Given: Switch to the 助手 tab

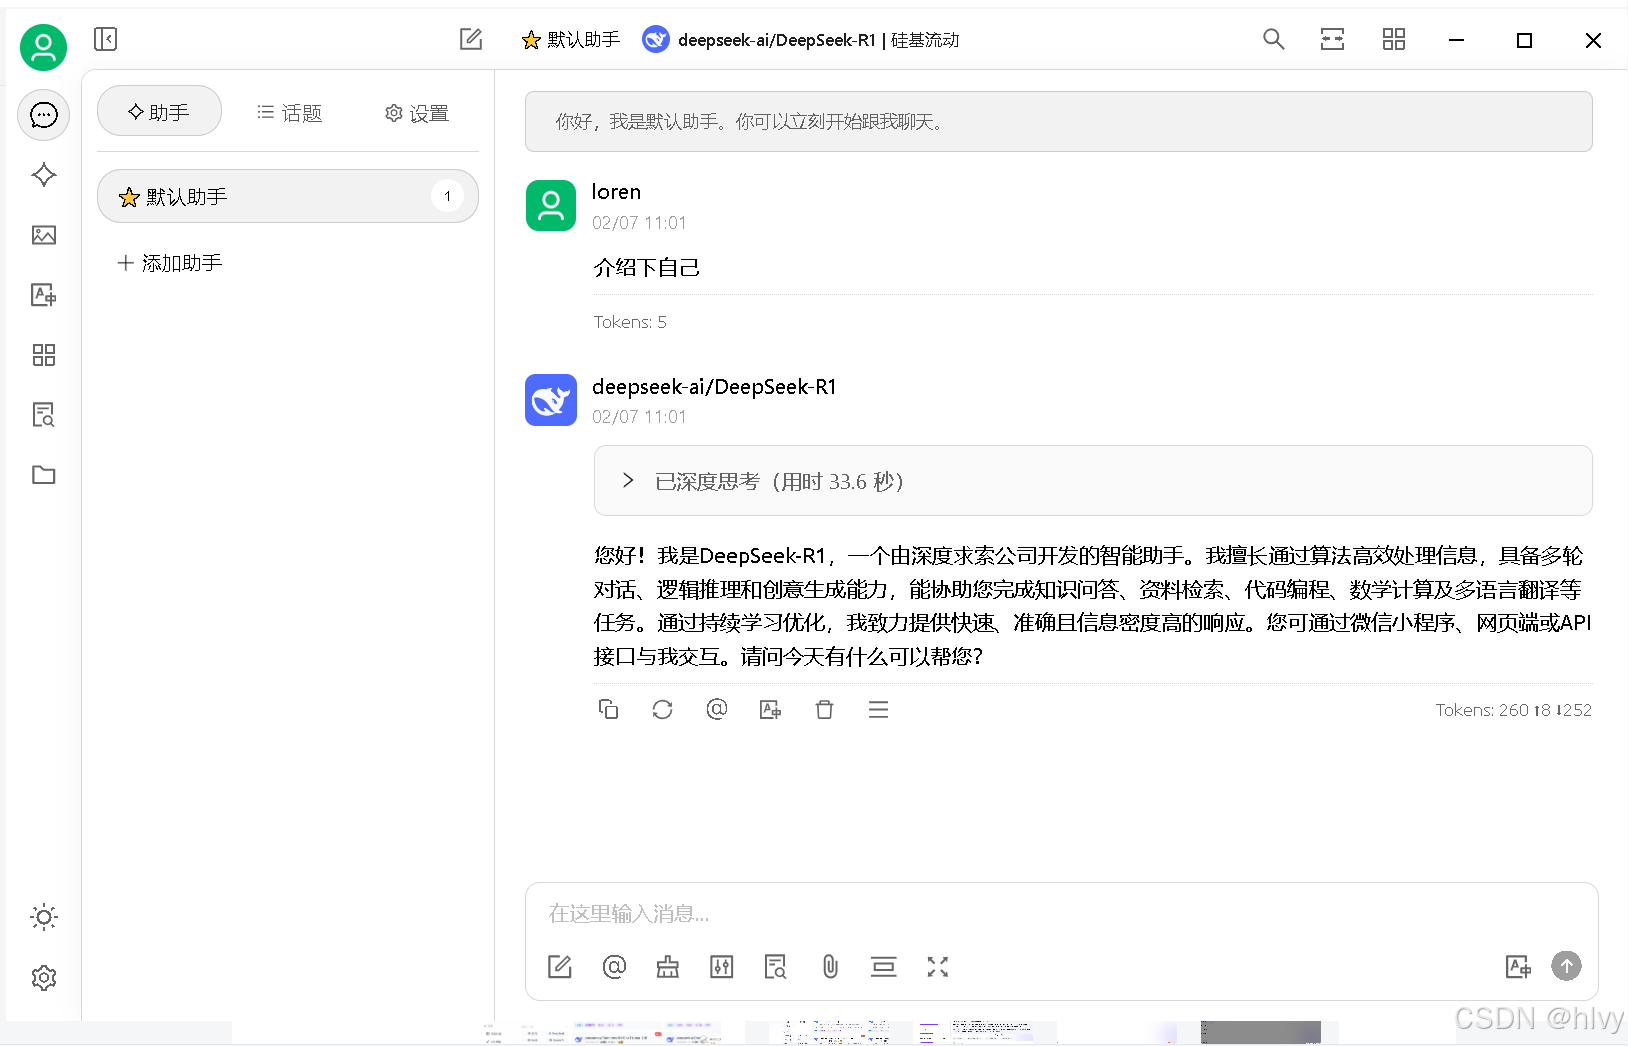Looking at the screenshot, I should (159, 112).
